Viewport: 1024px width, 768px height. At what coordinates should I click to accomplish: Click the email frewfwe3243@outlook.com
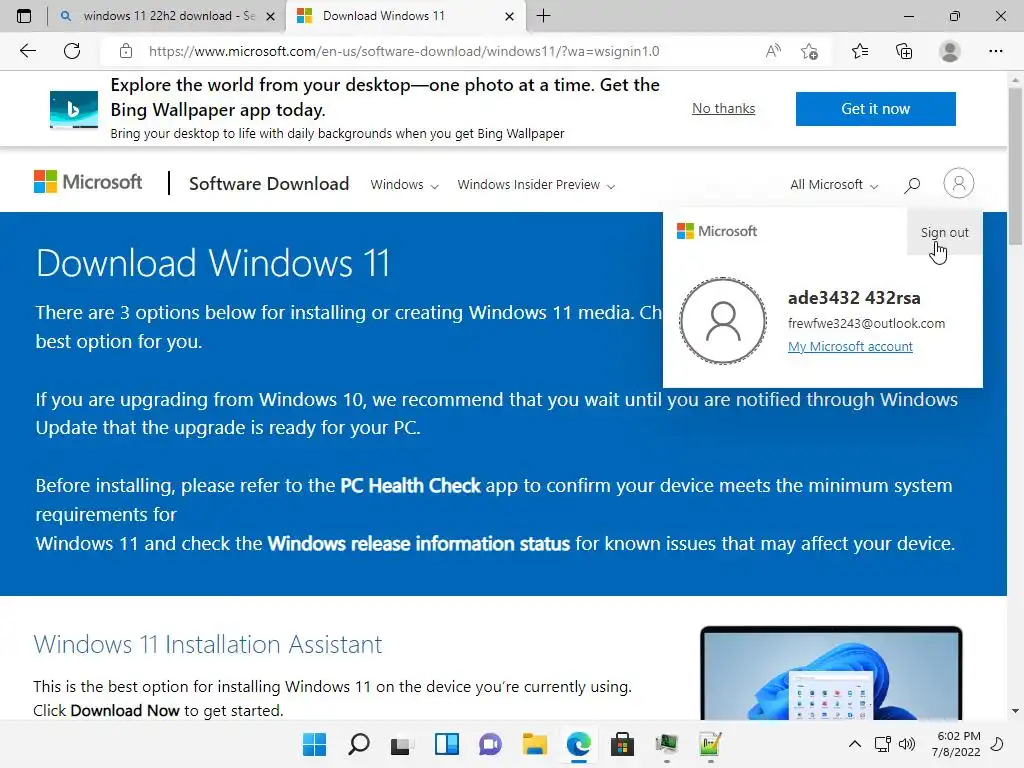coord(866,323)
